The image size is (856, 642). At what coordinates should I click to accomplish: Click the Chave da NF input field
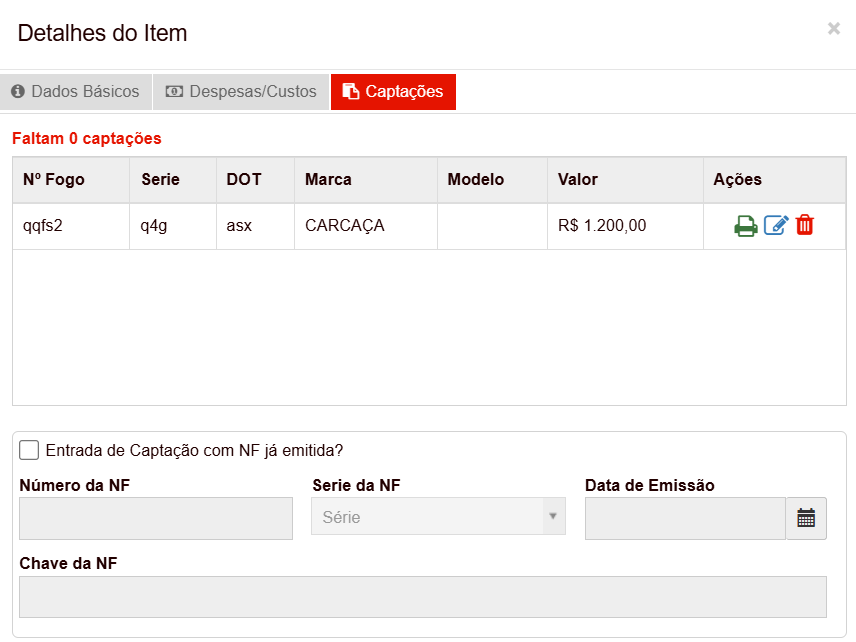point(423,597)
